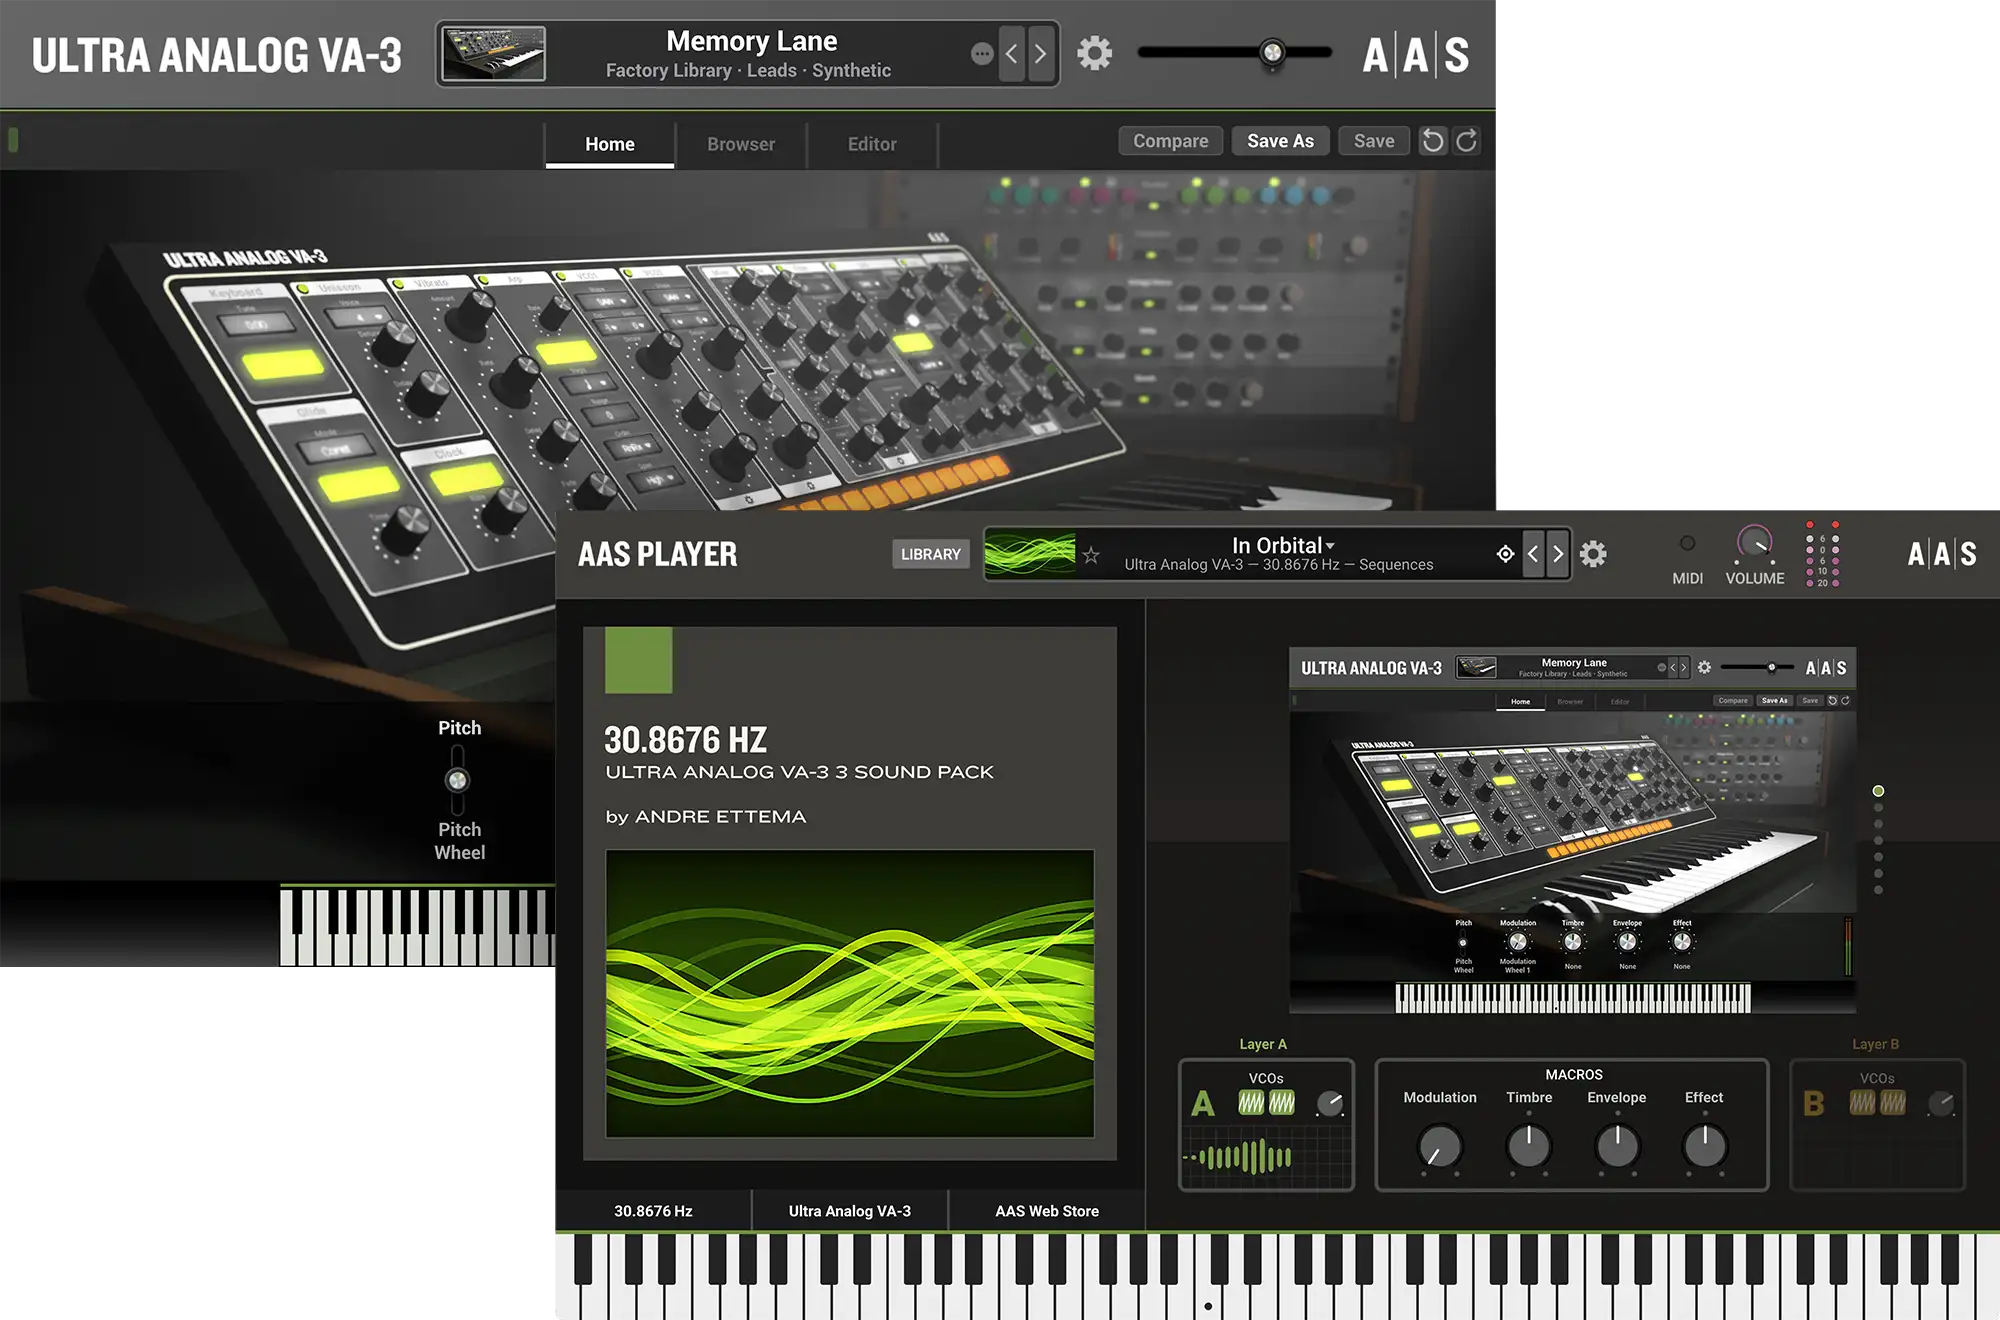This screenshot has width=2000, height=1320.
Task: Select next sound in AAS Player
Action: tap(1557, 553)
